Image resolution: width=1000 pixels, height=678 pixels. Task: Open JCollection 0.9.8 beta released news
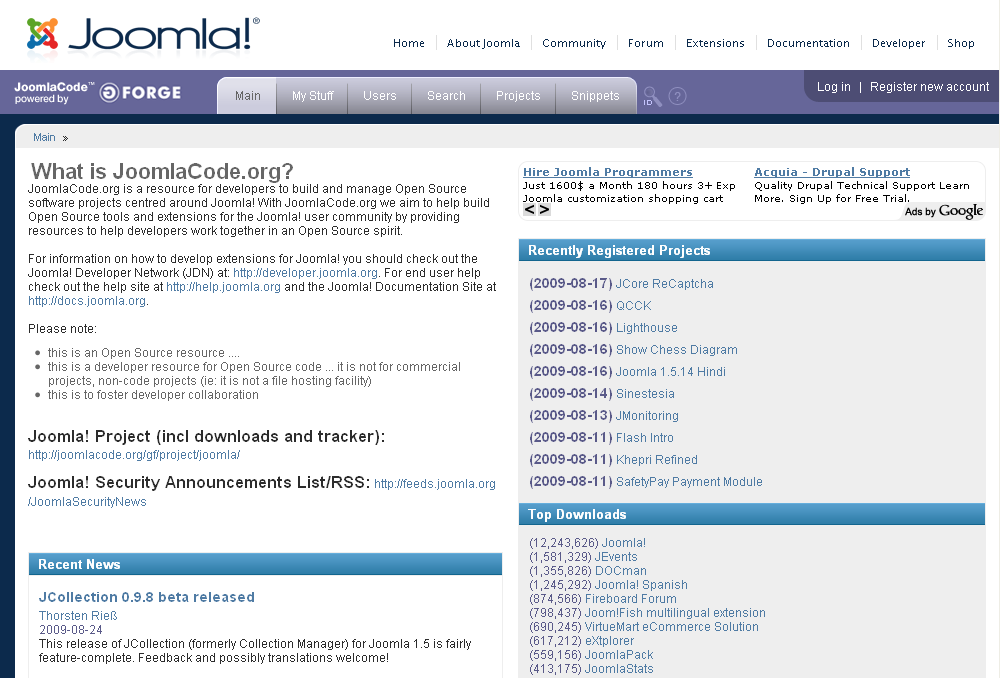pyautogui.click(x=147, y=597)
